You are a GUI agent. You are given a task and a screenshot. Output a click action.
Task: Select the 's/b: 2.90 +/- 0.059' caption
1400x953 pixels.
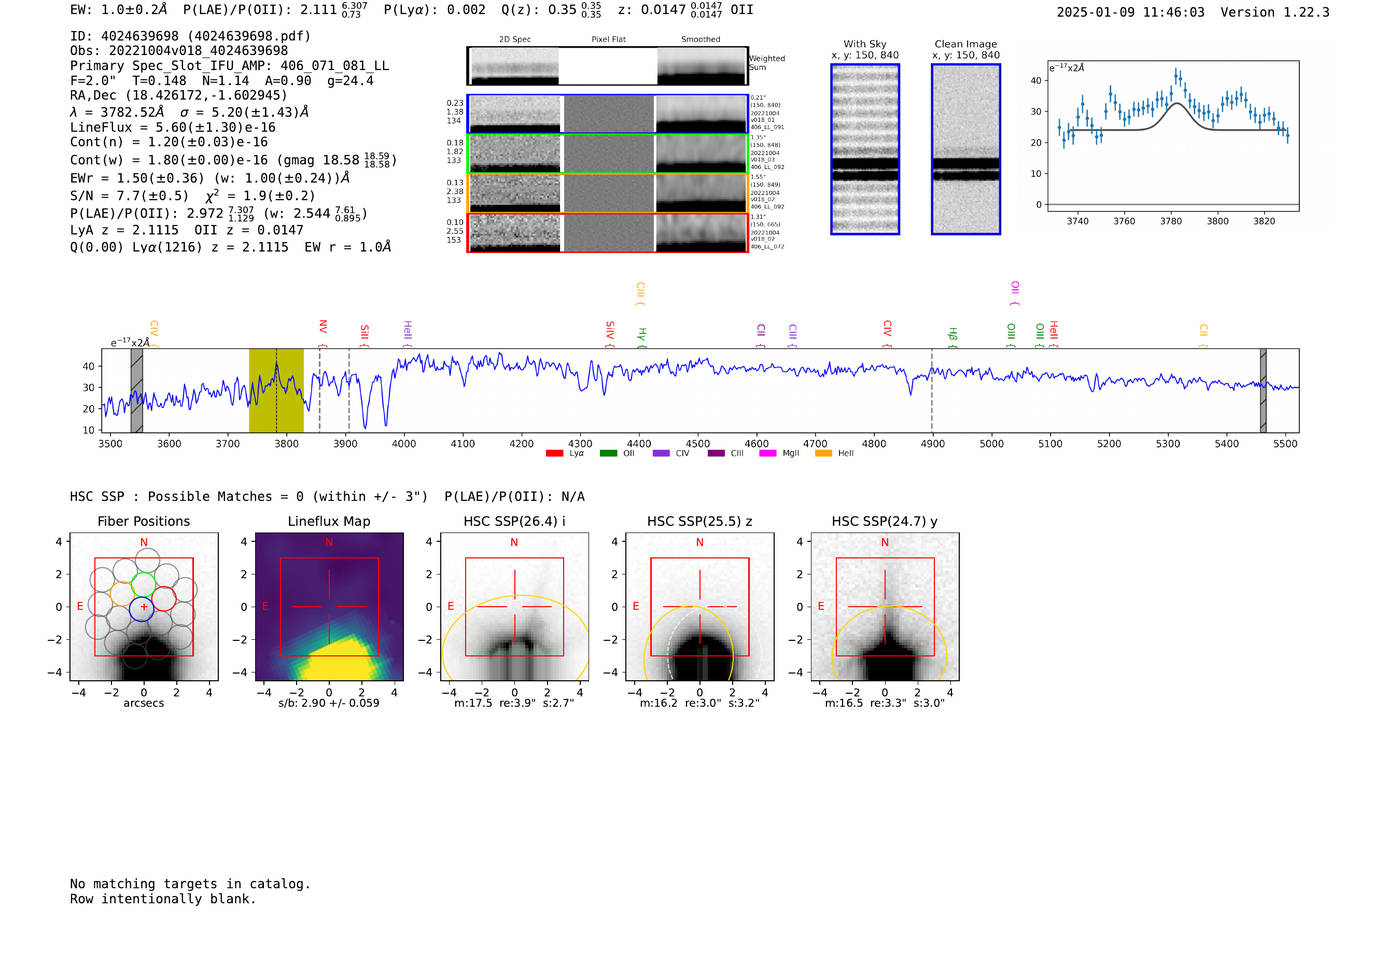329,703
